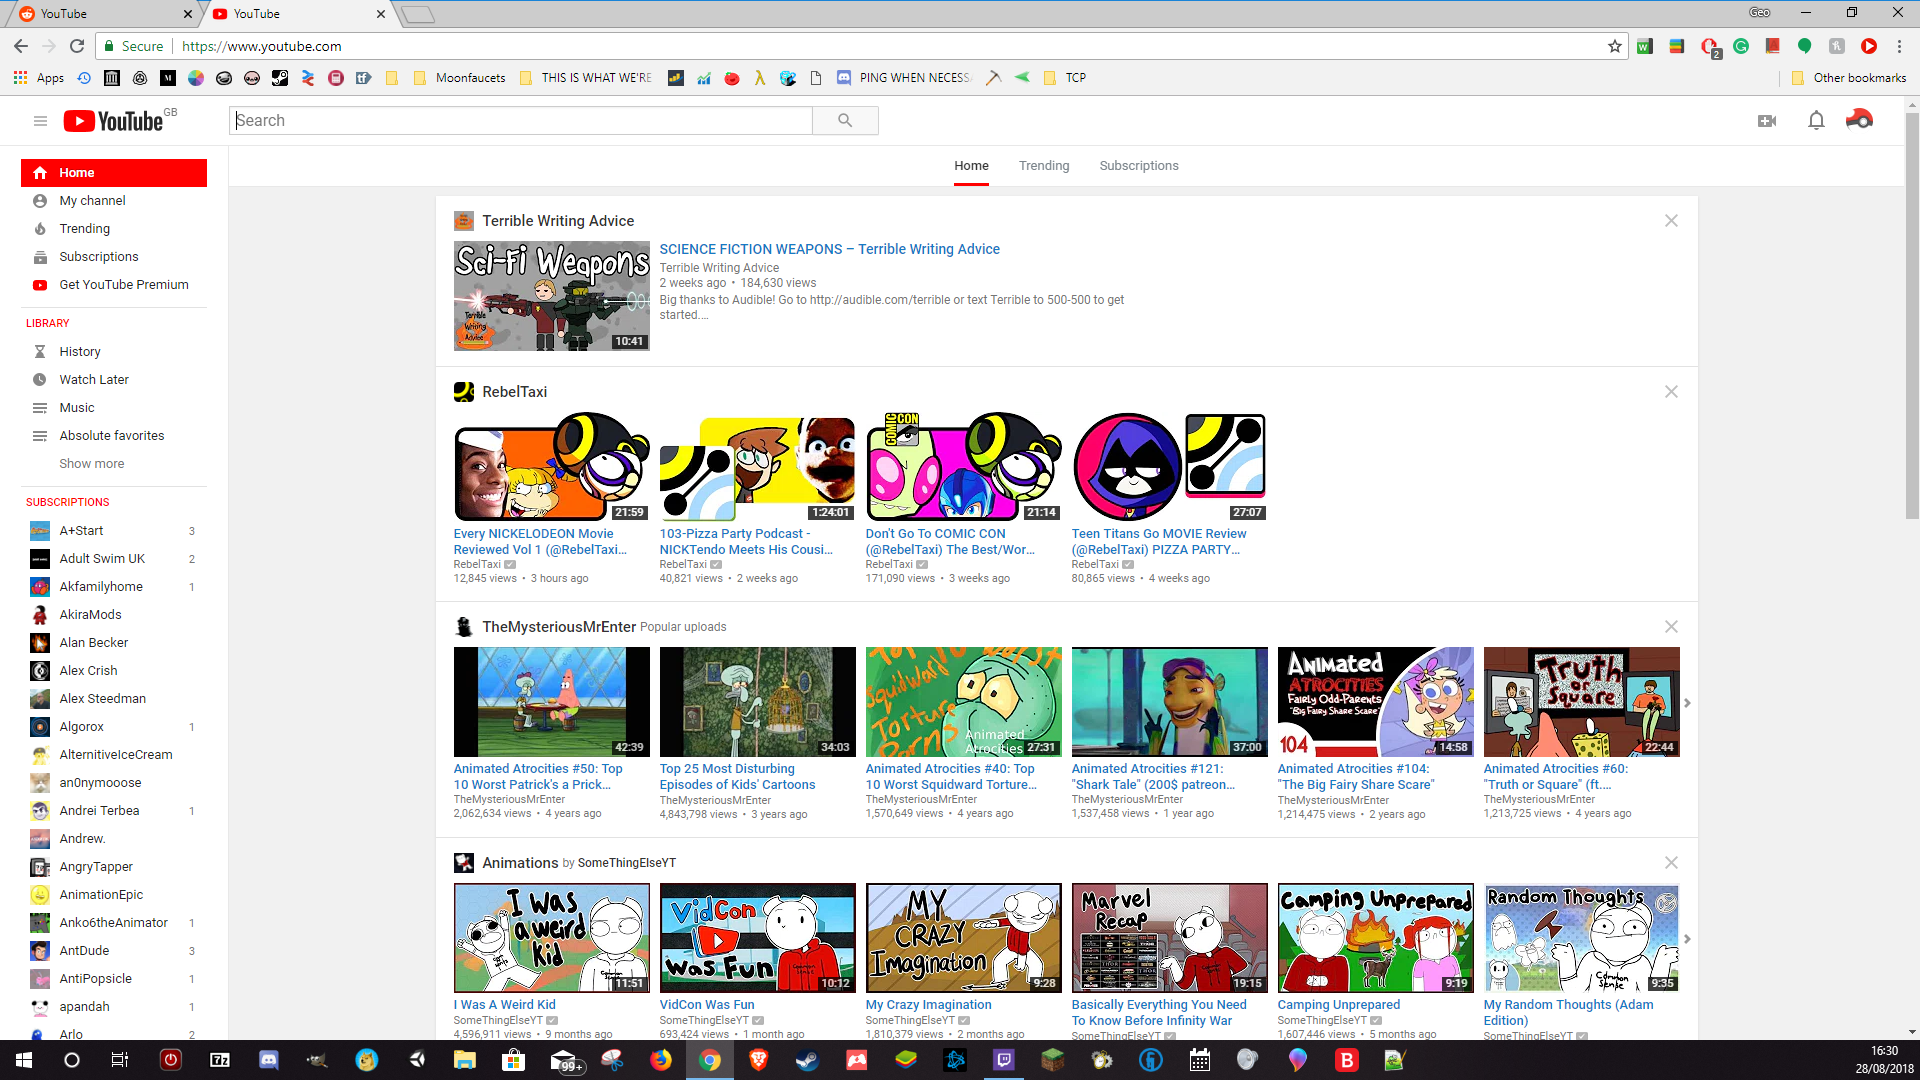Switch to the Subscriptions tab
The width and height of the screenshot is (1920, 1080).
click(x=1139, y=165)
